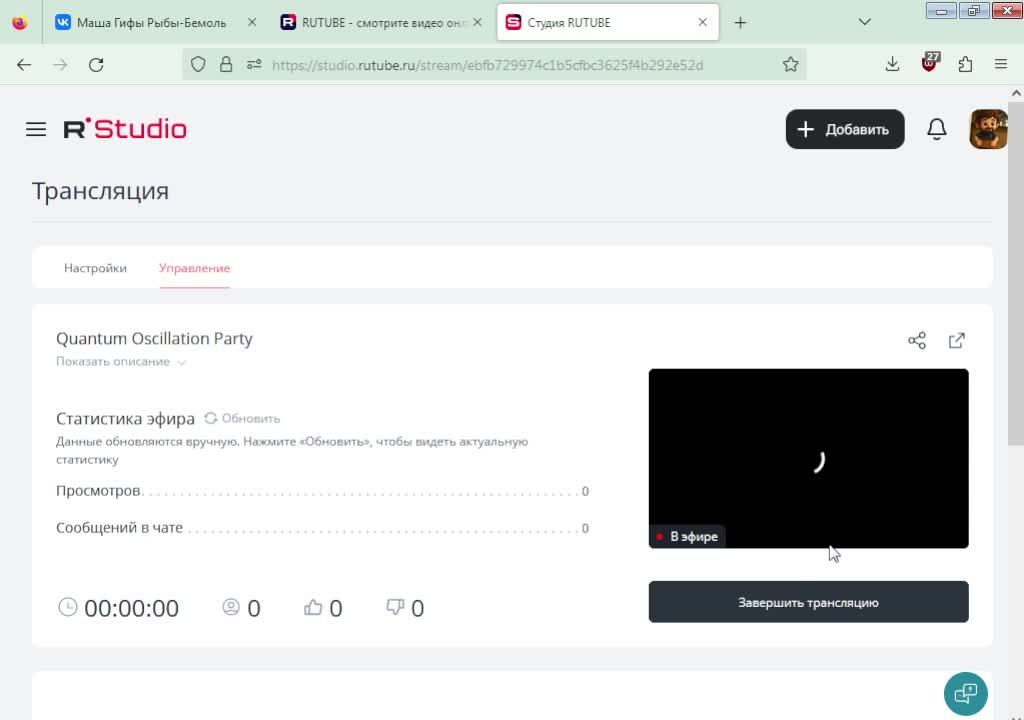
Task: Open the notifications bell
Action: coord(936,129)
